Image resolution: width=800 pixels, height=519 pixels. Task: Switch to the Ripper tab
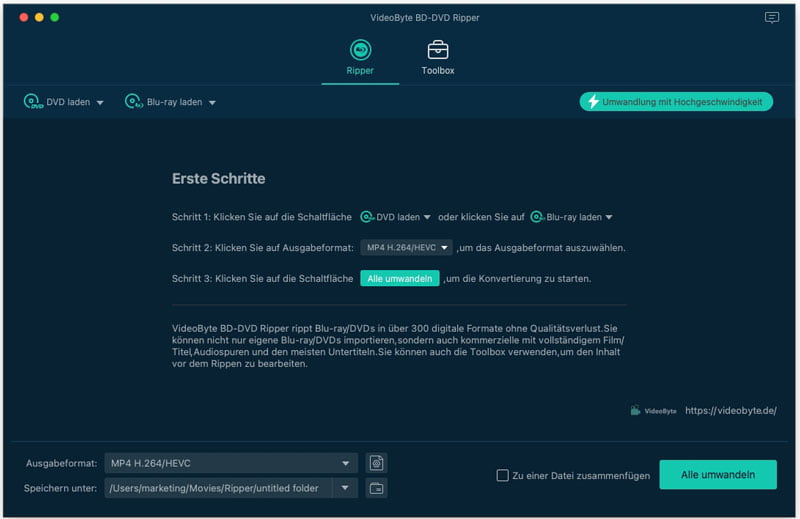[x=360, y=58]
